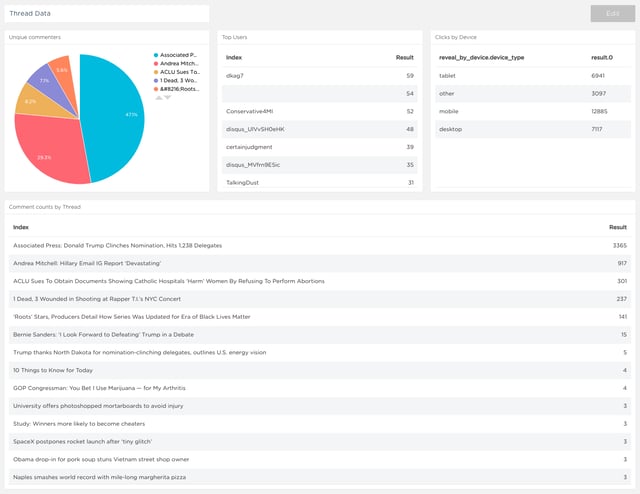This screenshot has width=640, height=494.
Task: Click the Result header in Comment counts table
Action: (x=618, y=227)
